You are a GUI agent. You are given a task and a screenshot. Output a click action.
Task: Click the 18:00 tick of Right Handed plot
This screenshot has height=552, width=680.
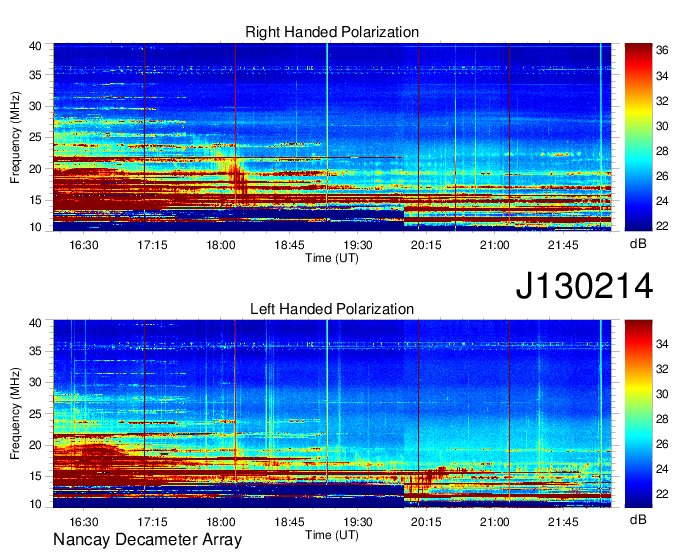(x=221, y=245)
